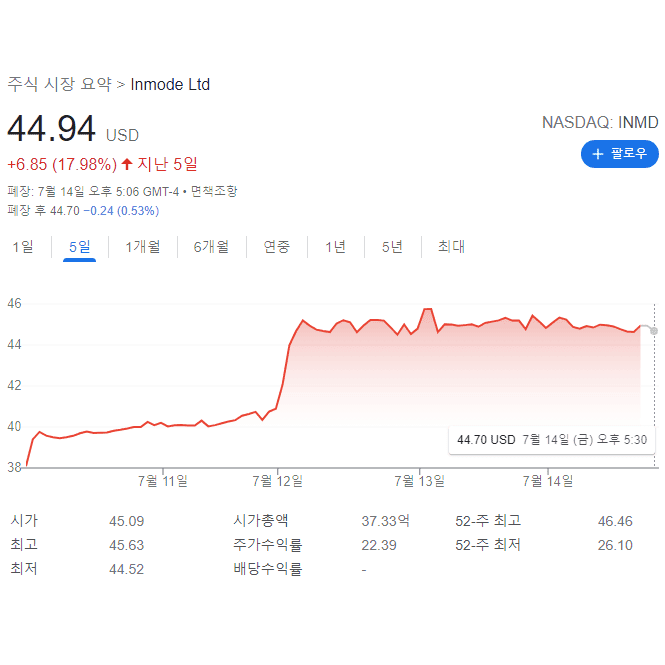Screen dimensions: 665x665
Task: Select the 1일 time range tab
Action: coord(23,246)
